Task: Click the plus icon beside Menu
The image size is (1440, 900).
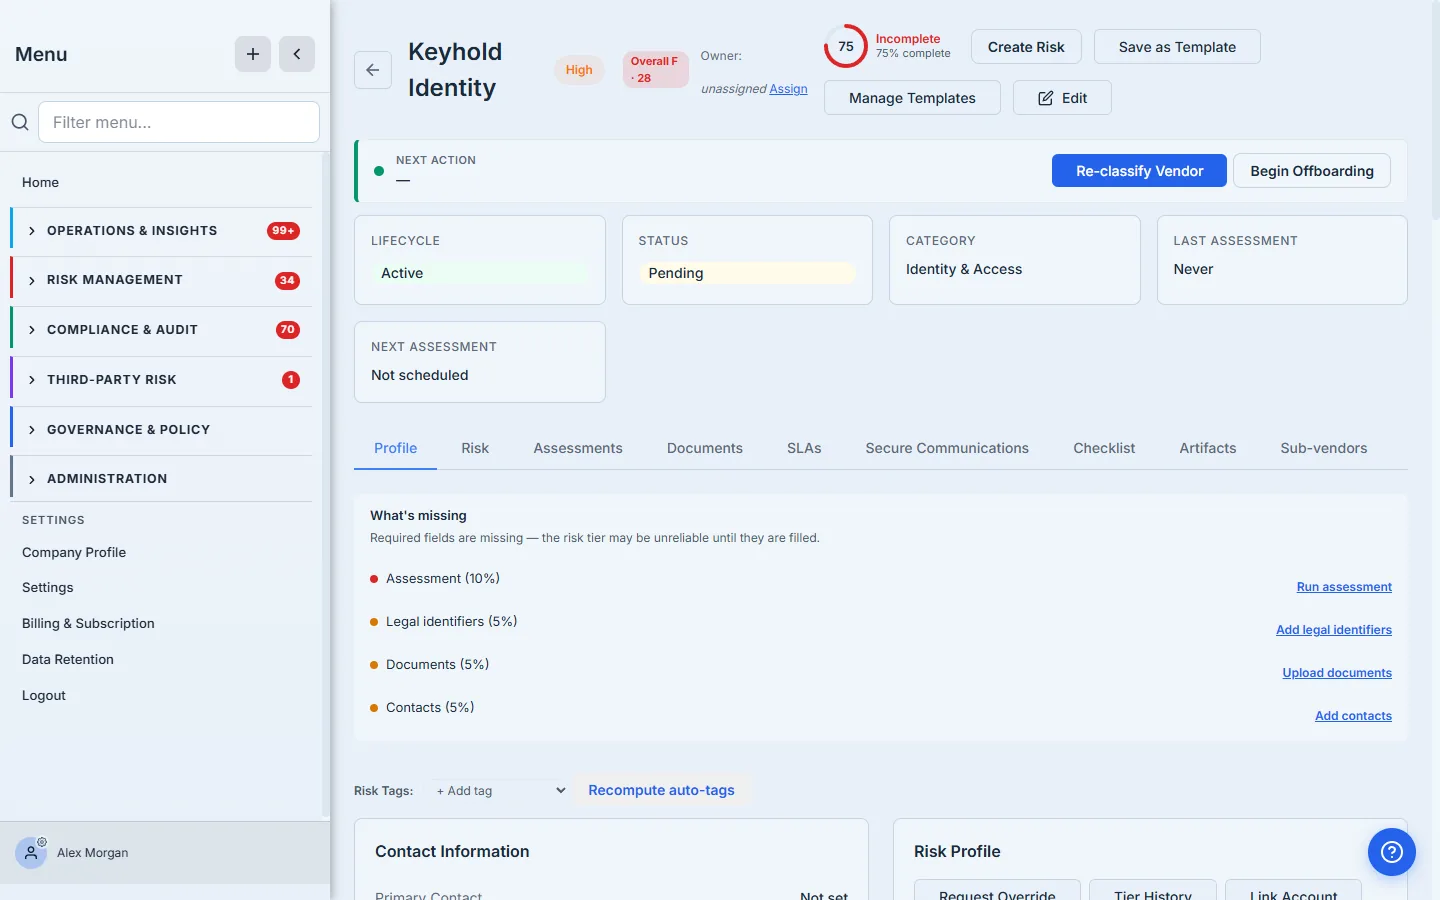Action: 253,54
